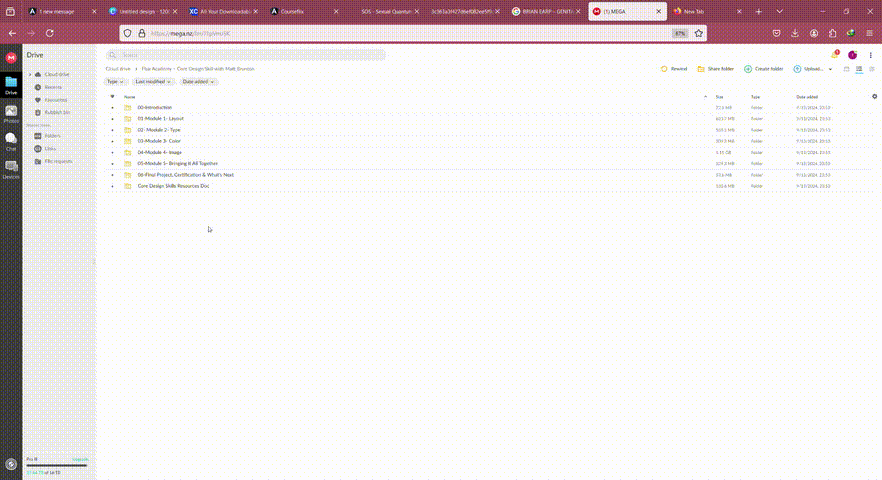Open the Last modified filter dropdown

(x=152, y=82)
